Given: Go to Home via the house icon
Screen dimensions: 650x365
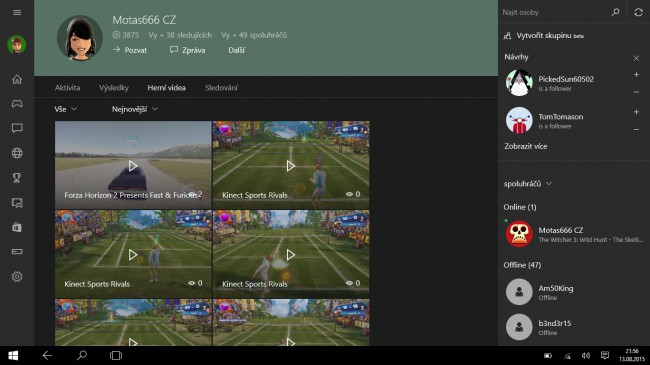Looking at the screenshot, I should pos(17,79).
